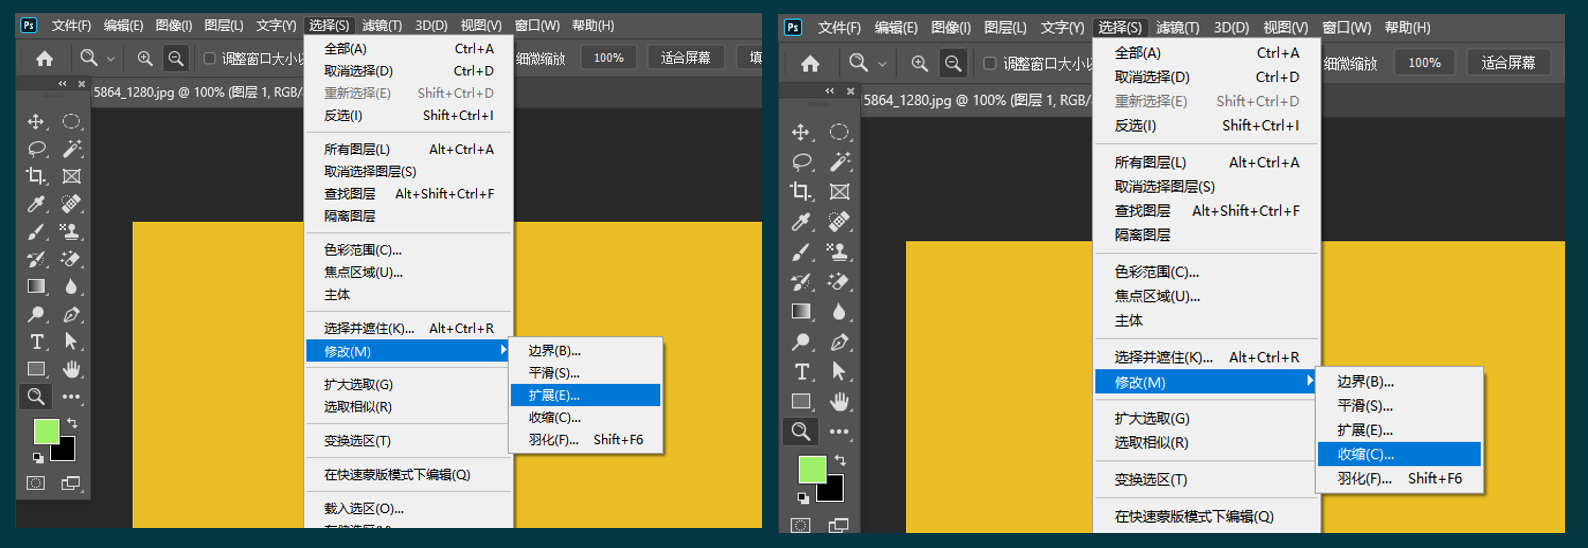Screen dimensions: 1588x548
Task: Select the Lasso tool in left toolbar
Action: 37,149
